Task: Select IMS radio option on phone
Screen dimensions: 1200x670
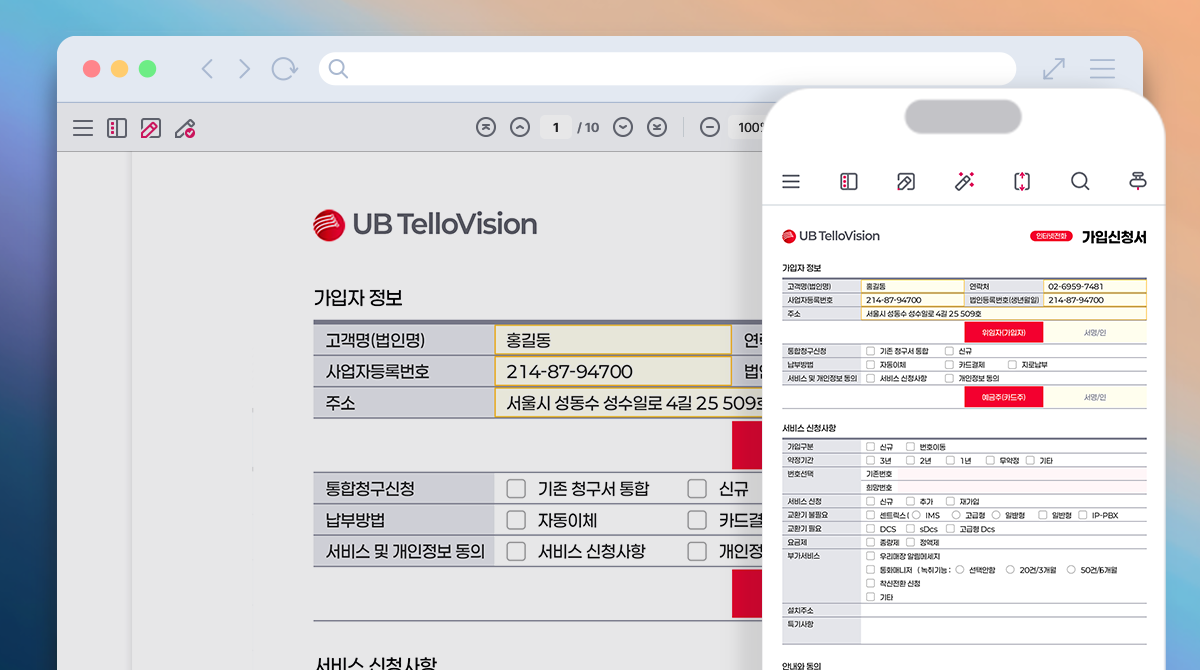Action: (x=917, y=515)
